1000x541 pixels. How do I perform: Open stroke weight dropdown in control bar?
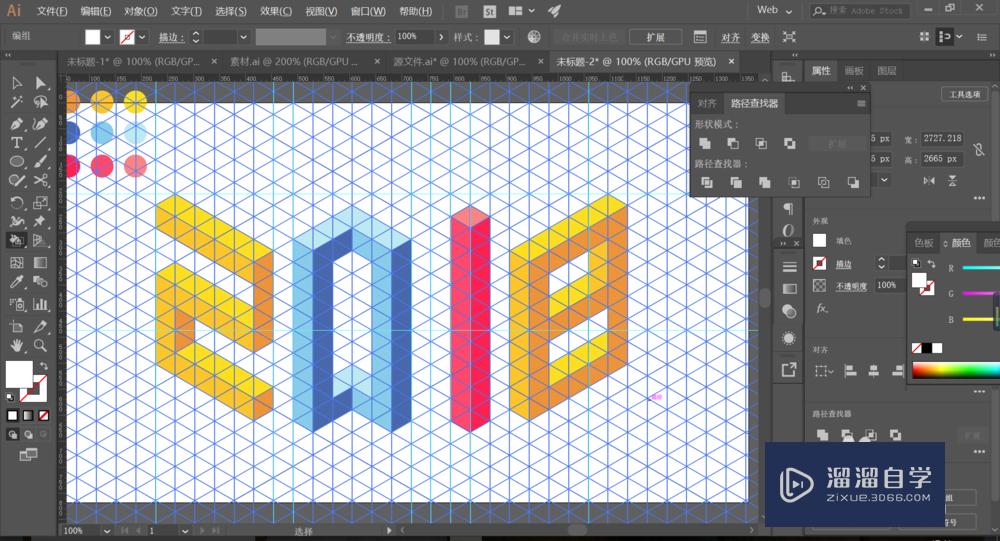coord(243,37)
